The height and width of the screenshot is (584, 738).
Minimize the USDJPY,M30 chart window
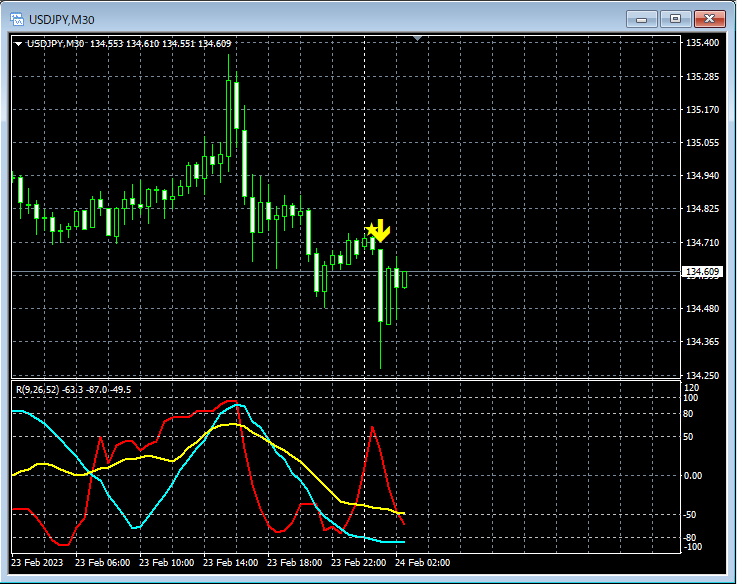[641, 19]
